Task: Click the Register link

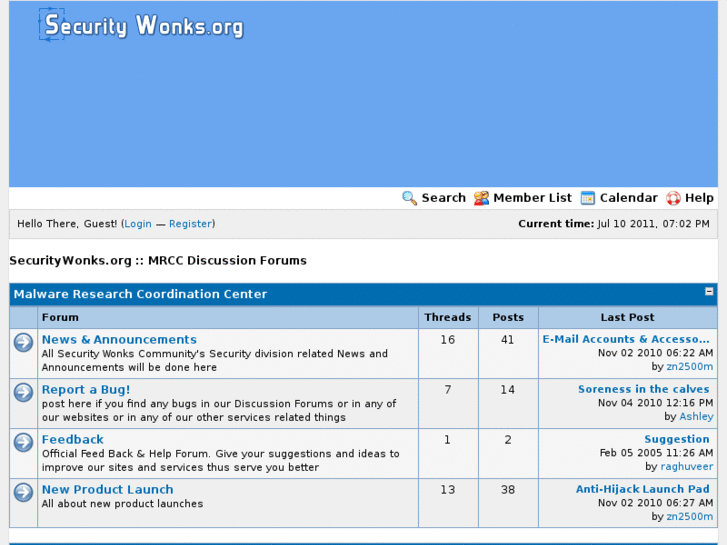Action: [x=190, y=224]
